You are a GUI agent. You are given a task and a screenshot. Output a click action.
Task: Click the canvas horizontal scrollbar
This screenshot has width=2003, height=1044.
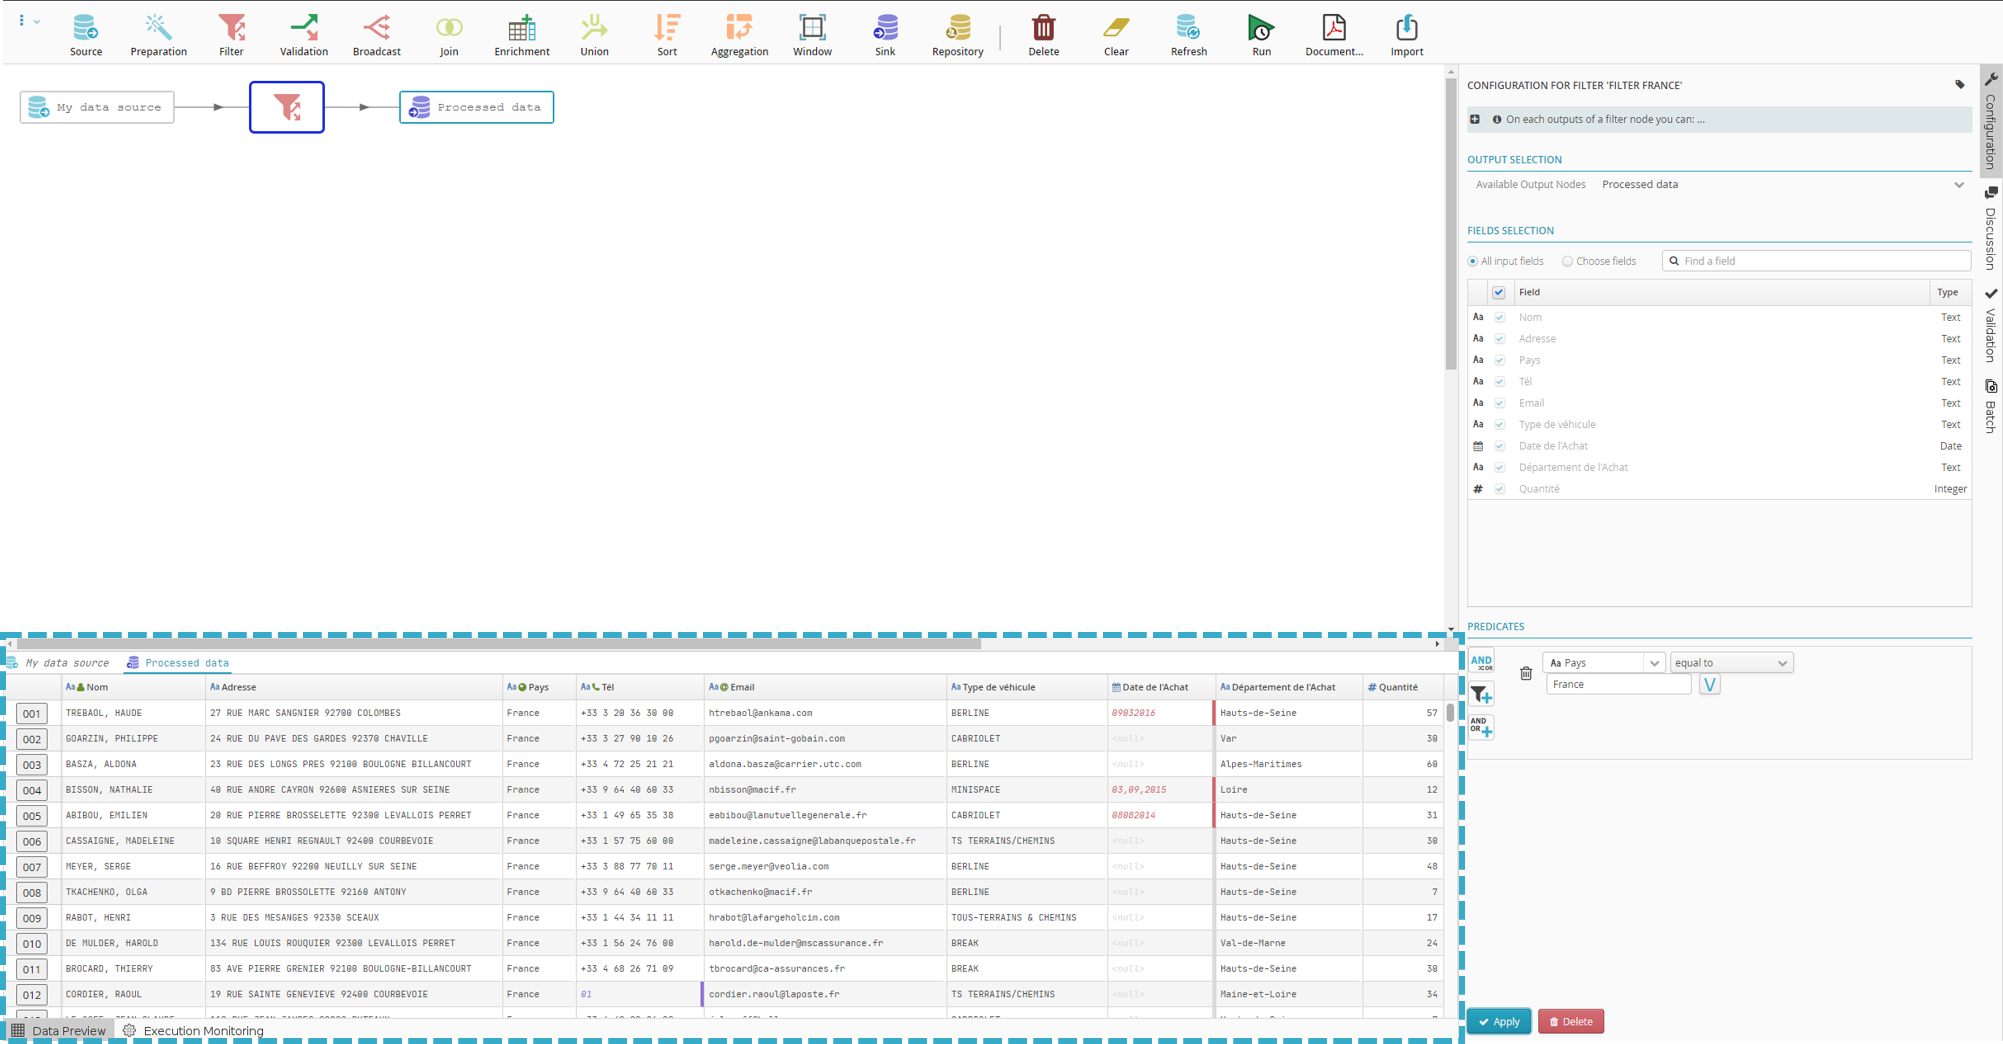[499, 644]
